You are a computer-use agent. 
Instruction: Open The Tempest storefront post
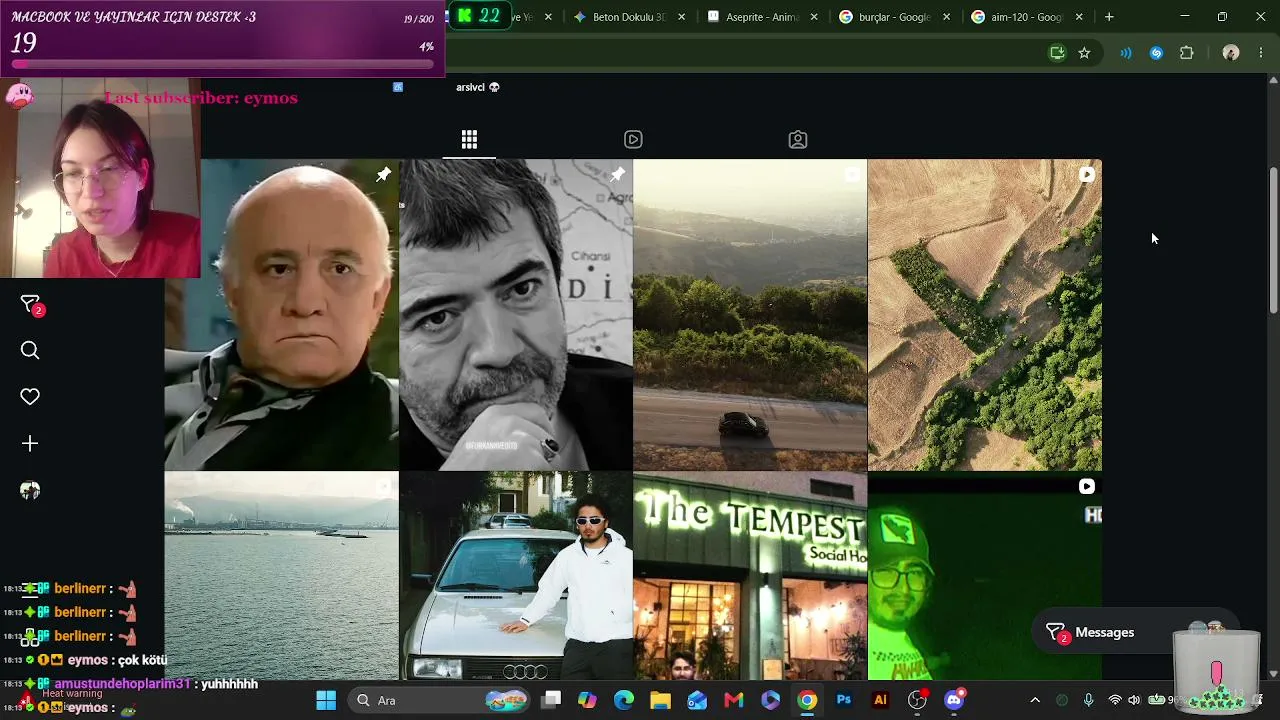point(750,576)
